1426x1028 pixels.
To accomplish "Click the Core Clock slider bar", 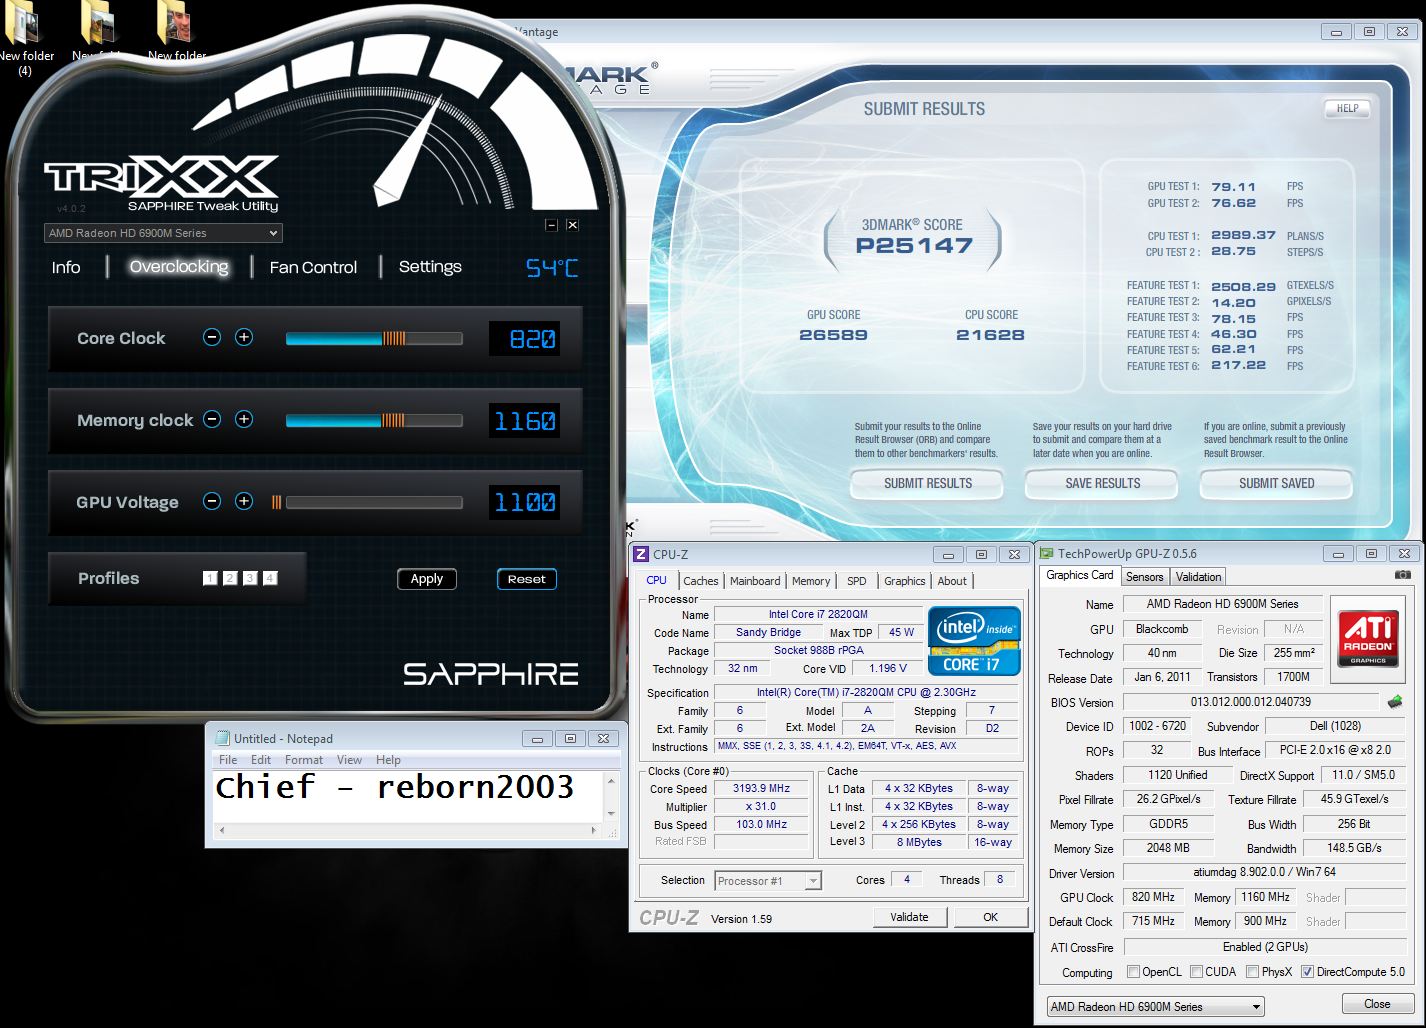I will pos(374,339).
